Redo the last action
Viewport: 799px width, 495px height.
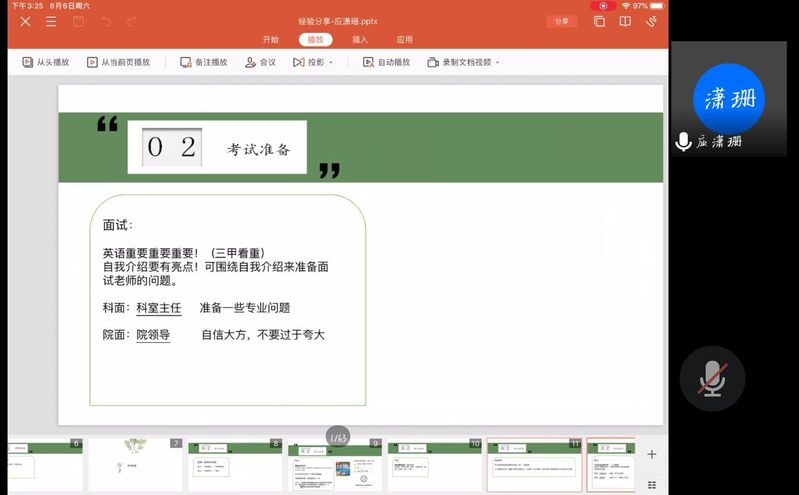coord(132,21)
